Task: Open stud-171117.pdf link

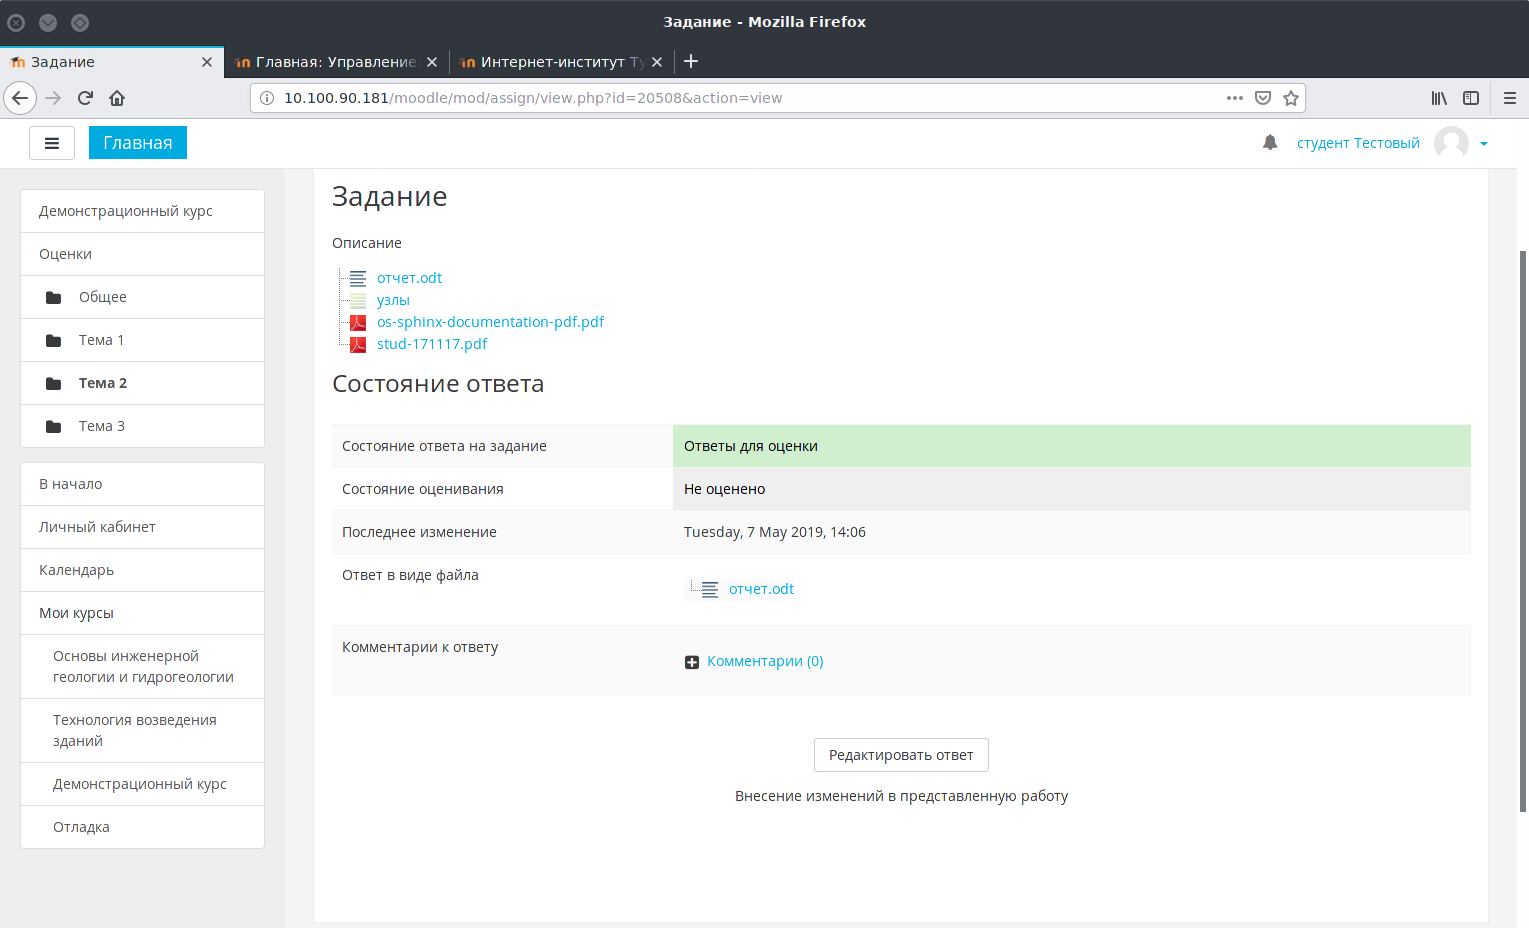Action: click(432, 344)
